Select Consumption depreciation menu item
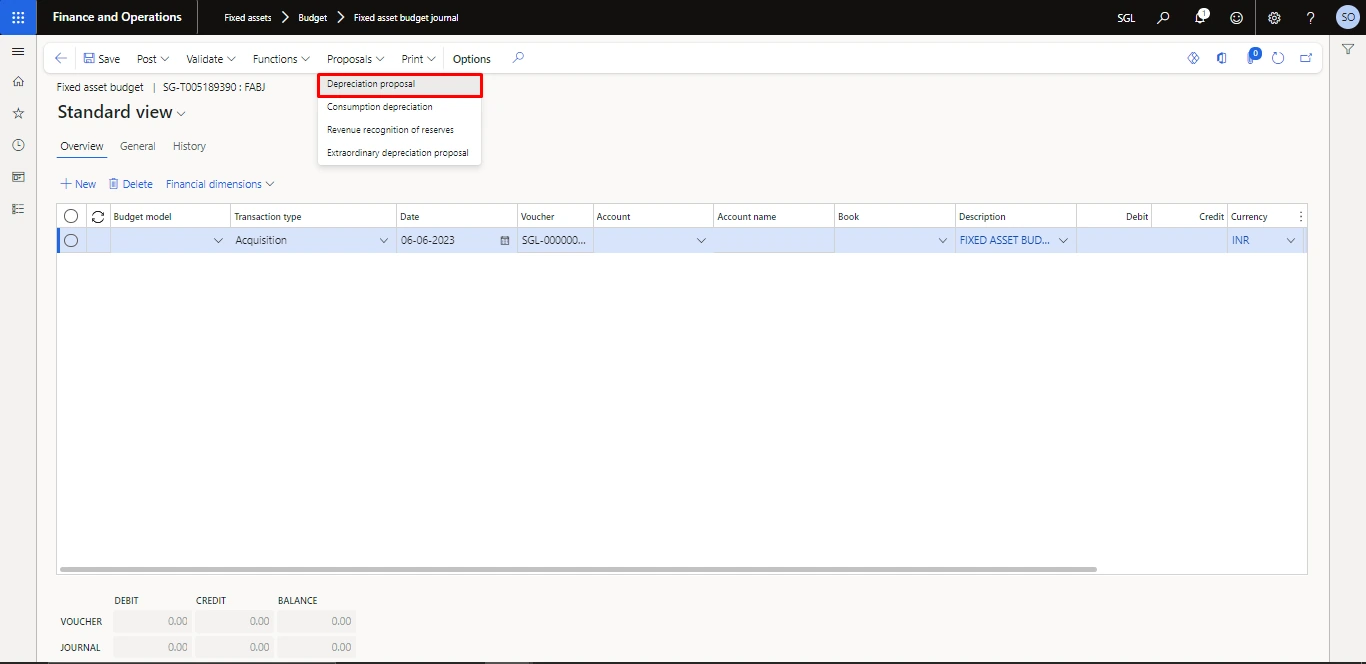The width and height of the screenshot is (1366, 664). pos(399,107)
